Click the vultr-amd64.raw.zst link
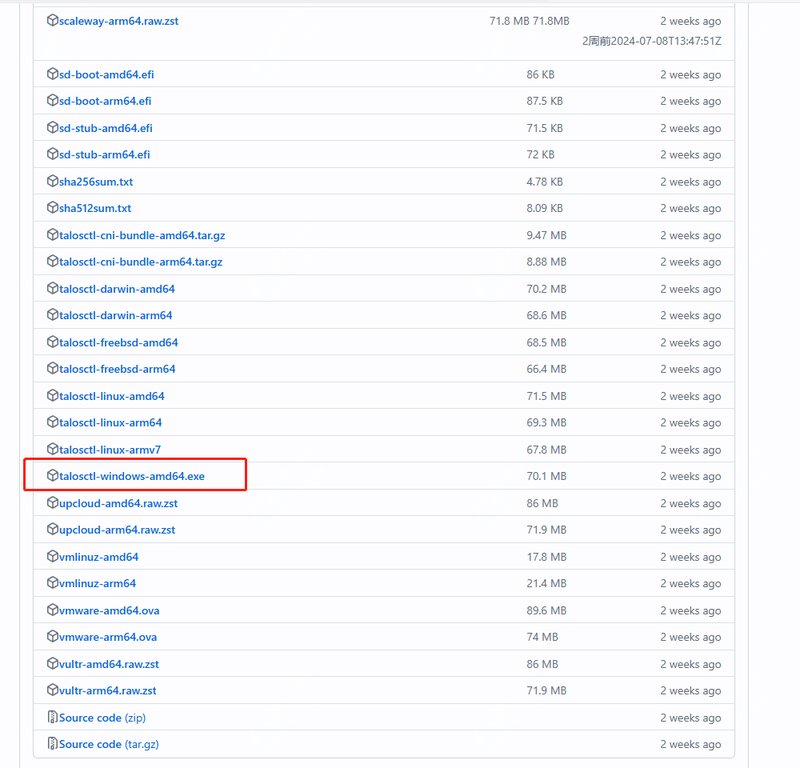Screen dimensions: 800x768 (x=108, y=664)
